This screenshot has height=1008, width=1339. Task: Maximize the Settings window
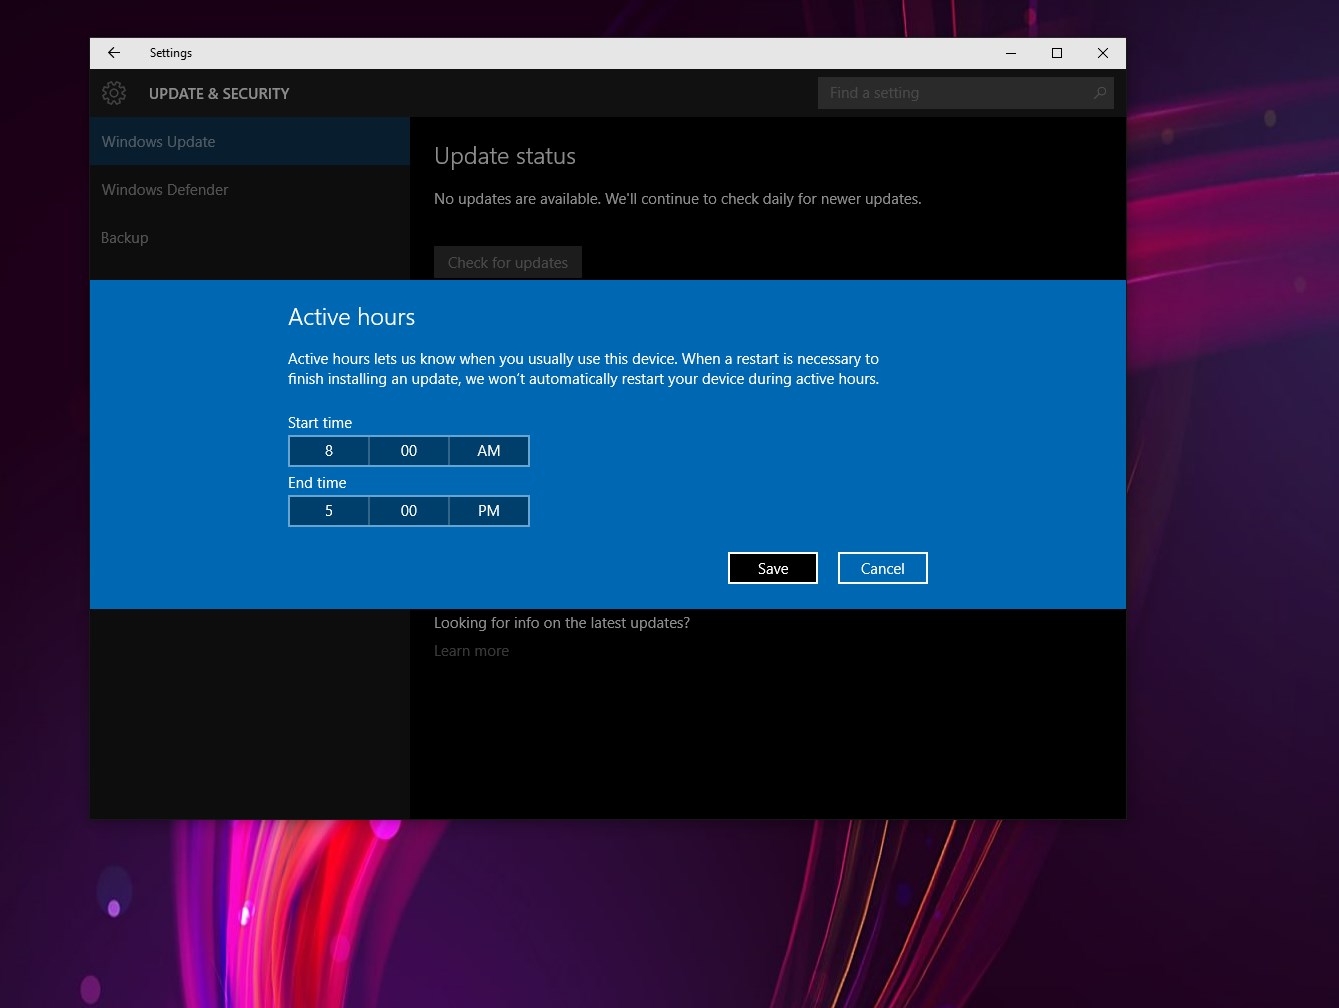click(x=1057, y=53)
